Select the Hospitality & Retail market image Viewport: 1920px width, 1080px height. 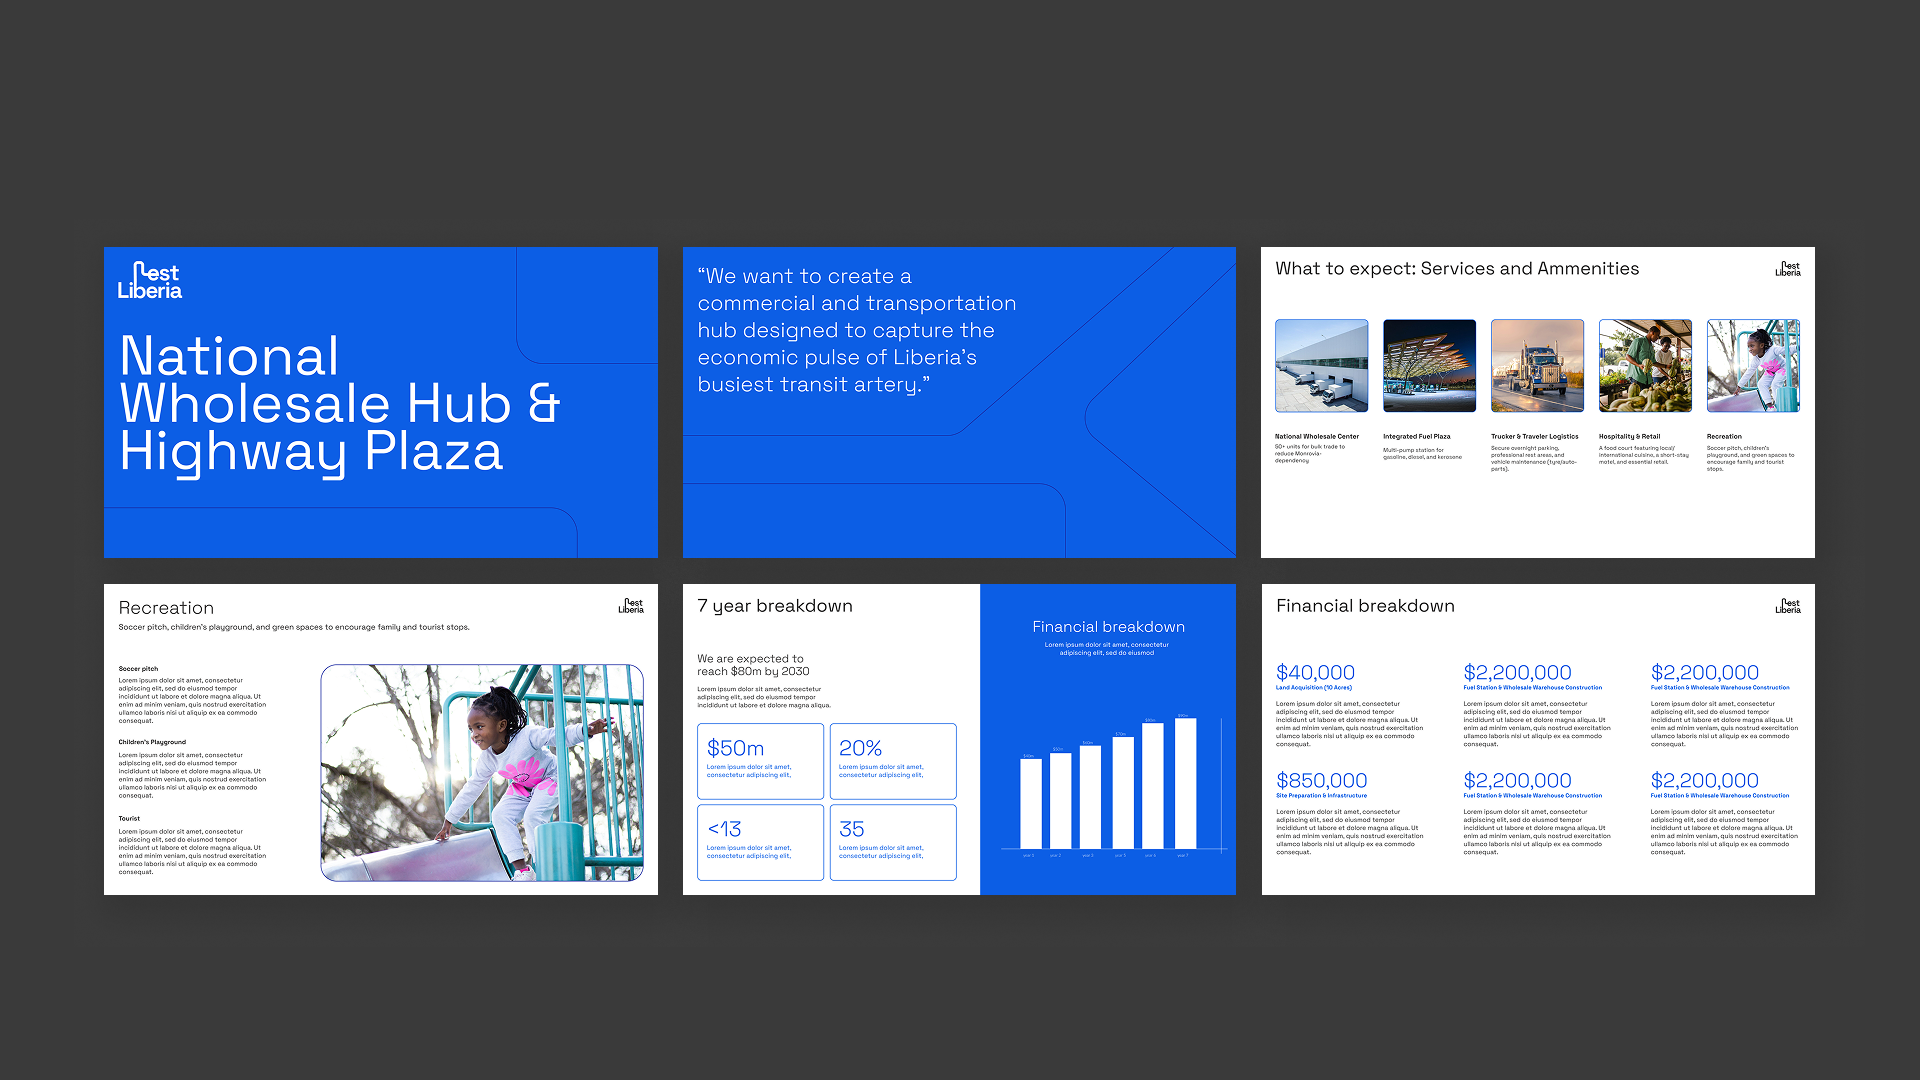point(1645,366)
